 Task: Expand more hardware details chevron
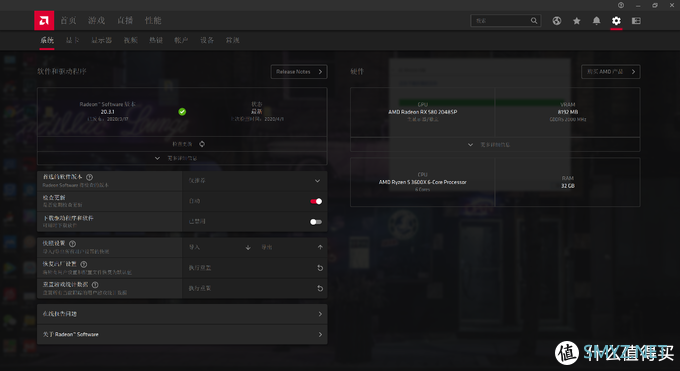[x=471, y=144]
